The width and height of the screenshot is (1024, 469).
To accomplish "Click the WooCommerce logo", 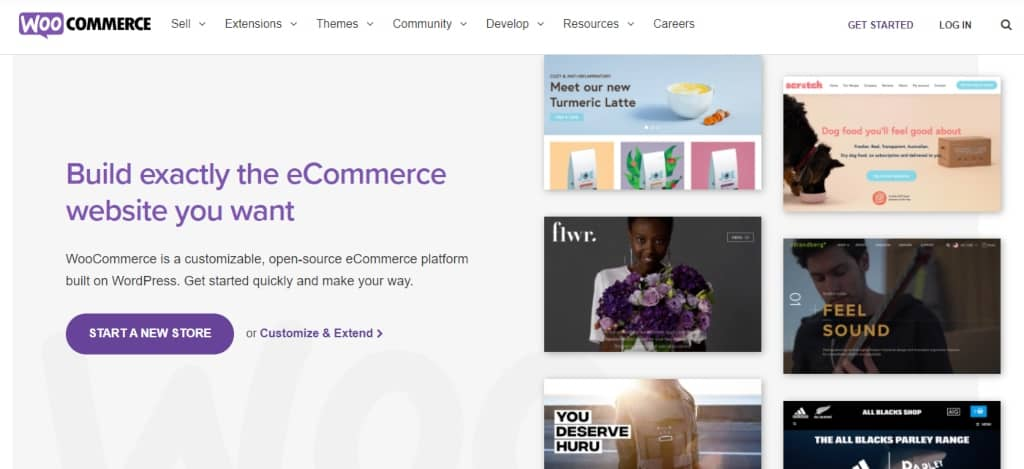I will 85,25.
